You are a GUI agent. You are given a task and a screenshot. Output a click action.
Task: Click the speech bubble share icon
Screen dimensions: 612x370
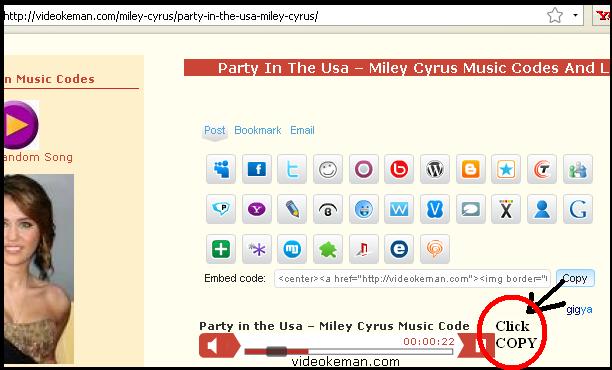pyautogui.click(x=471, y=209)
